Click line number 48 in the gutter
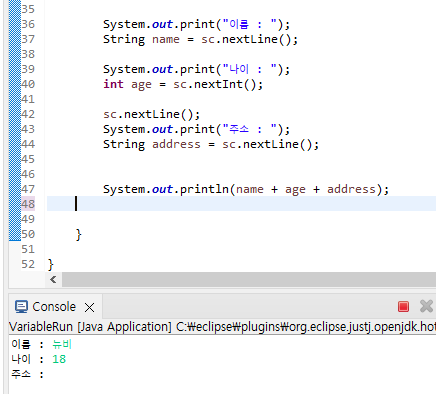 [28, 204]
